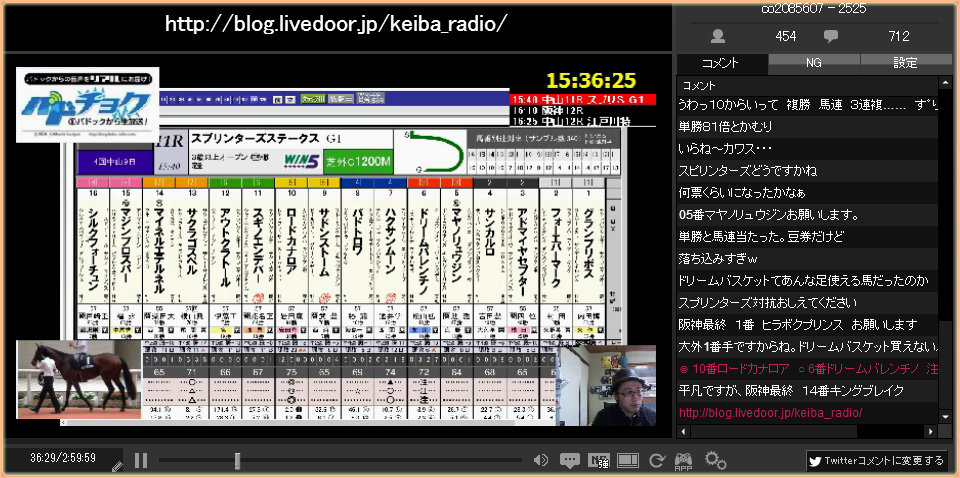The height and width of the screenshot is (478, 960).
Task: Click the seek bar slider handle
Action: (238, 461)
